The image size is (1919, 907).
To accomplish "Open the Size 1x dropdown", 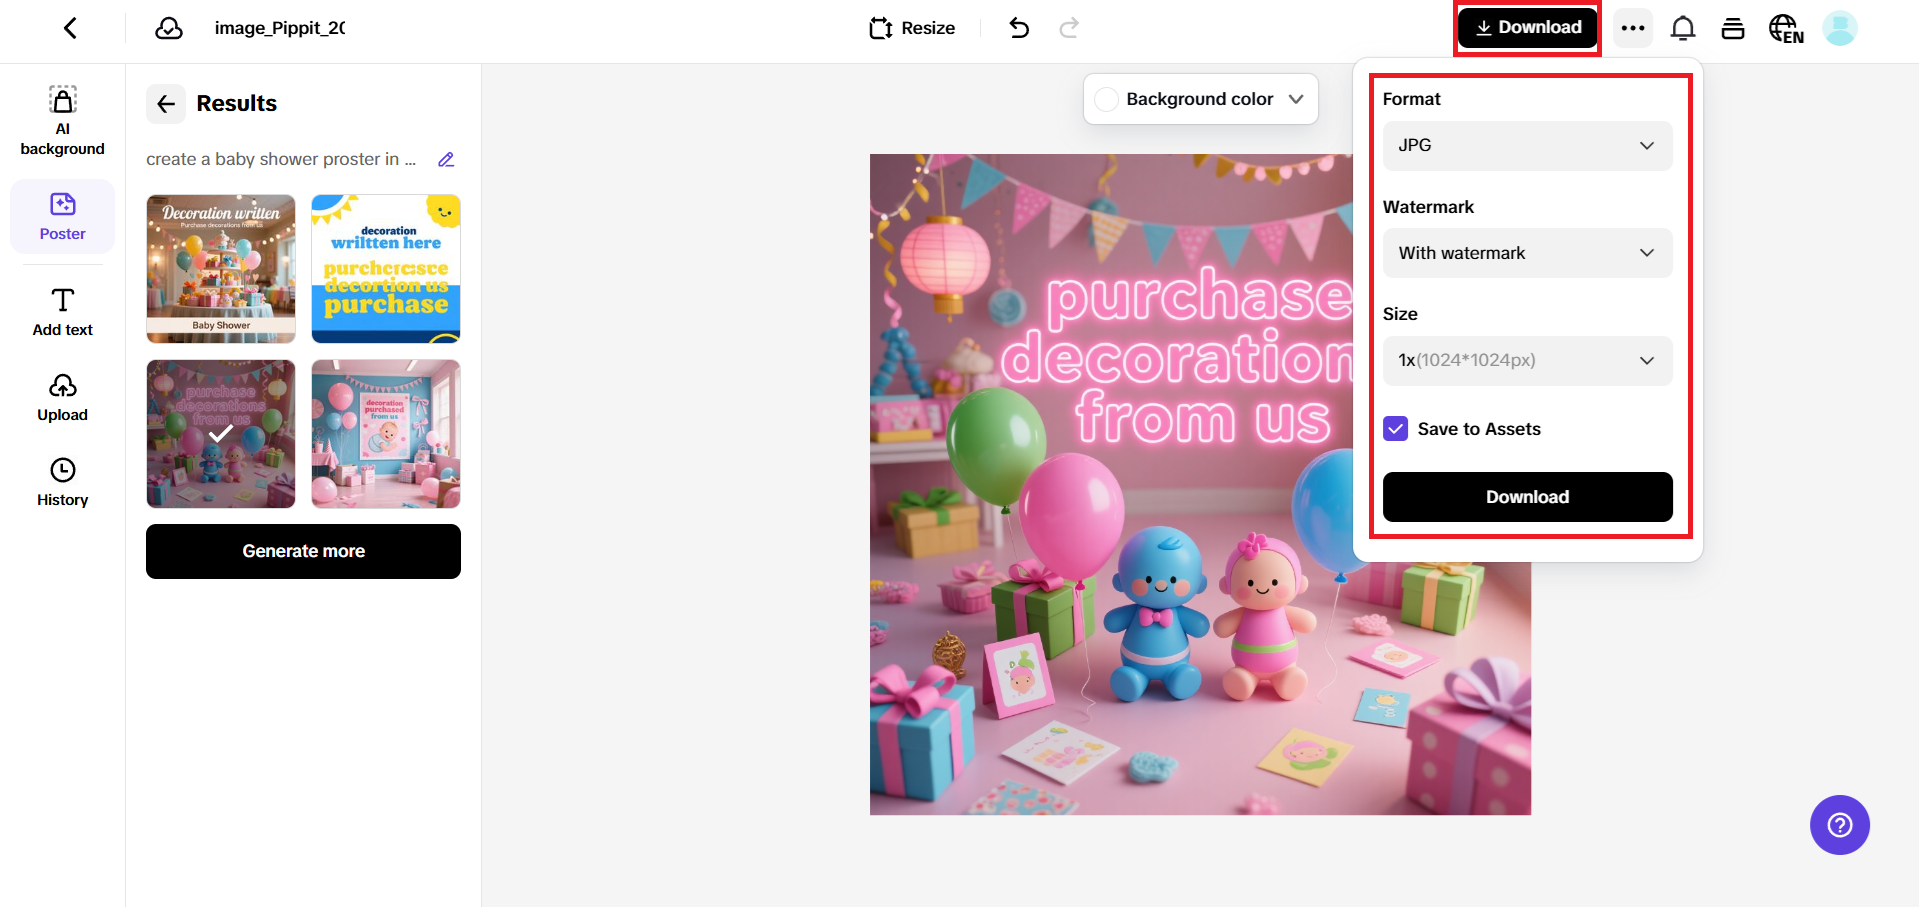I will [x=1527, y=360].
